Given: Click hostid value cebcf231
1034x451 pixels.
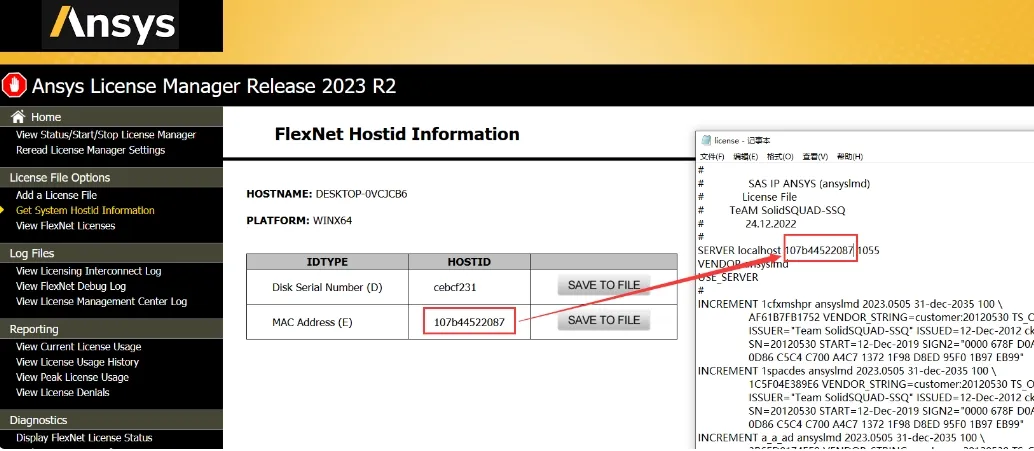Looking at the screenshot, I should tap(454, 287).
